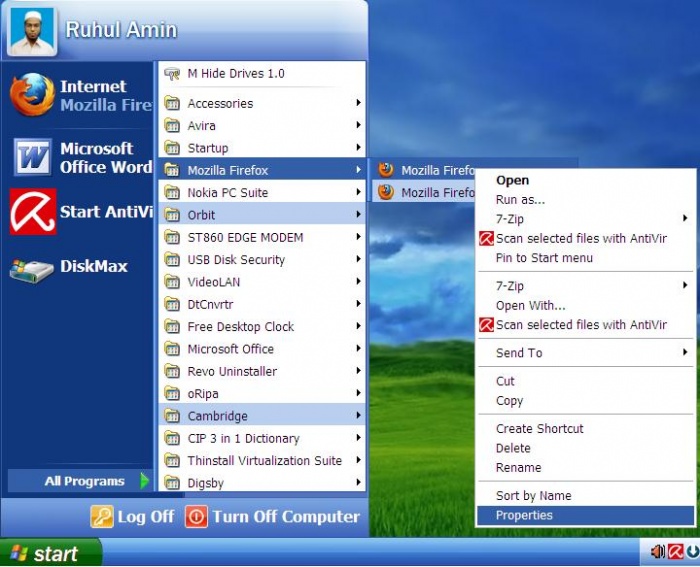Click the DtCnvrtr folder icon
The width and height of the screenshot is (700, 567).
pyautogui.click(x=172, y=304)
